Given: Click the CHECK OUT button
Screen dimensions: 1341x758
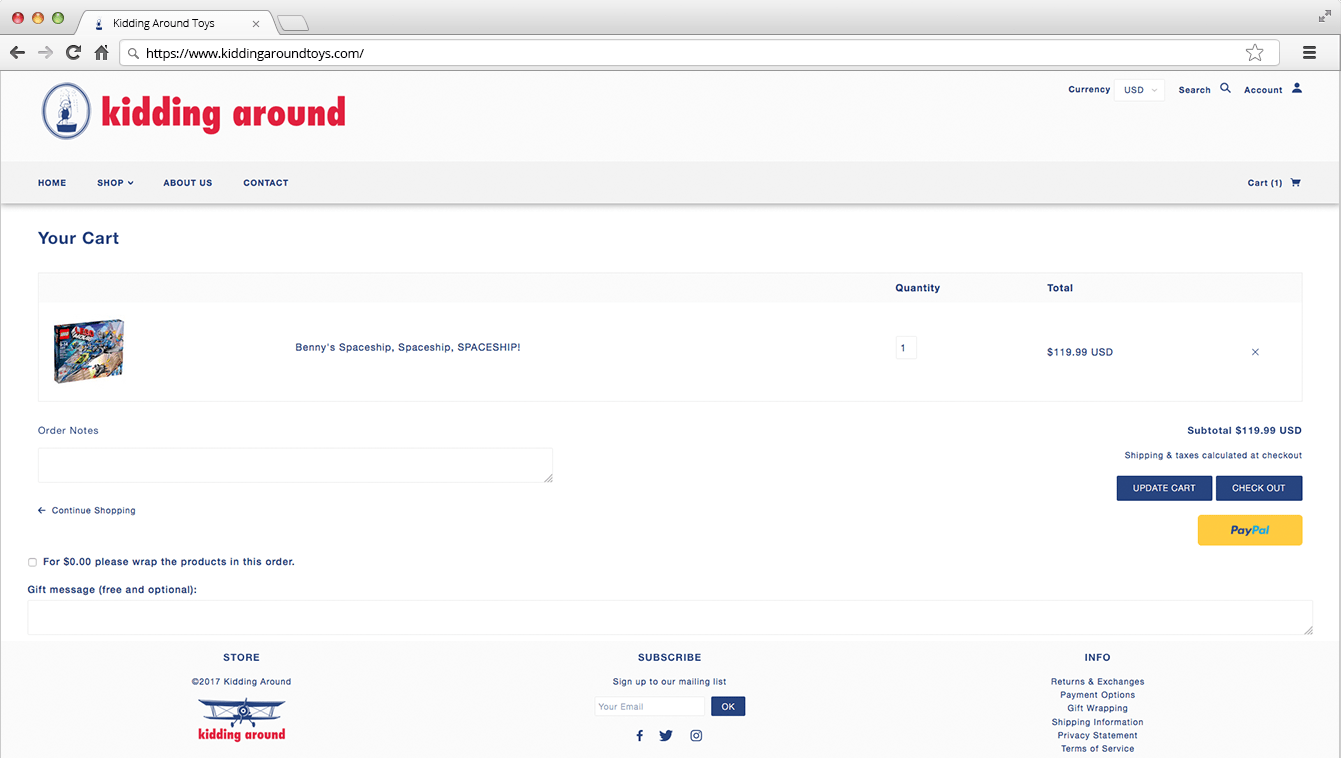Looking at the screenshot, I should [x=1259, y=488].
